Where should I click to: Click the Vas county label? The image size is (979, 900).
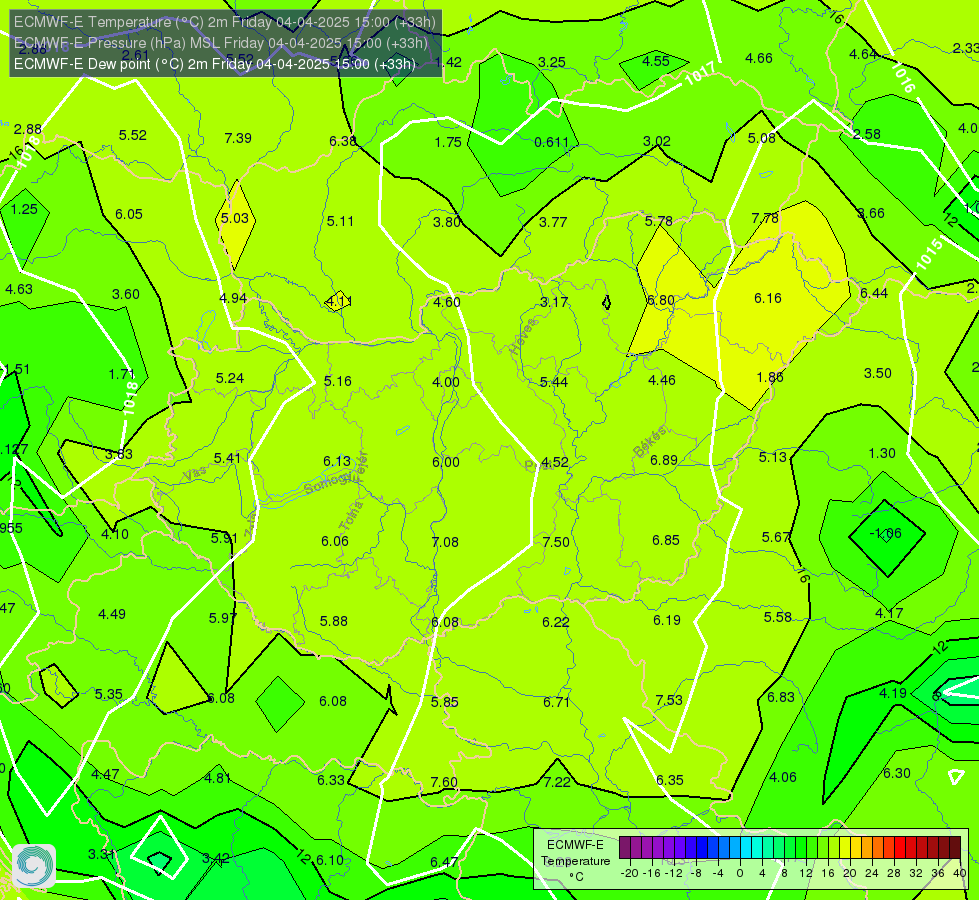(x=195, y=474)
